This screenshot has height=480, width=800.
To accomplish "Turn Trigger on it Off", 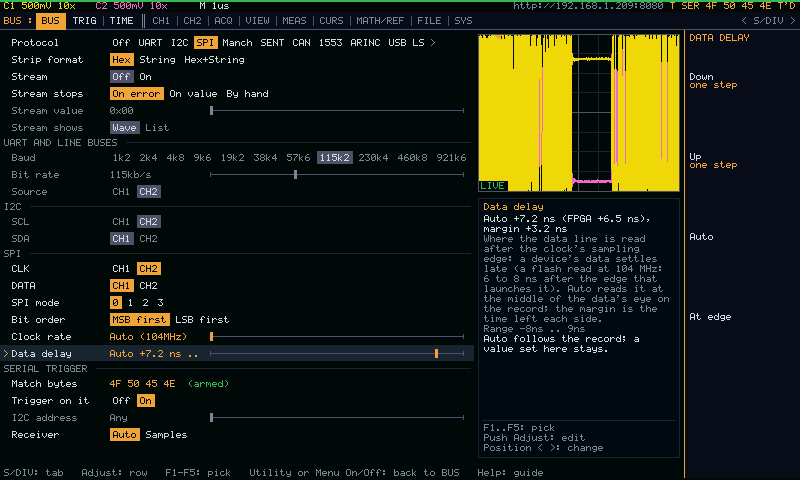I will 121,401.
